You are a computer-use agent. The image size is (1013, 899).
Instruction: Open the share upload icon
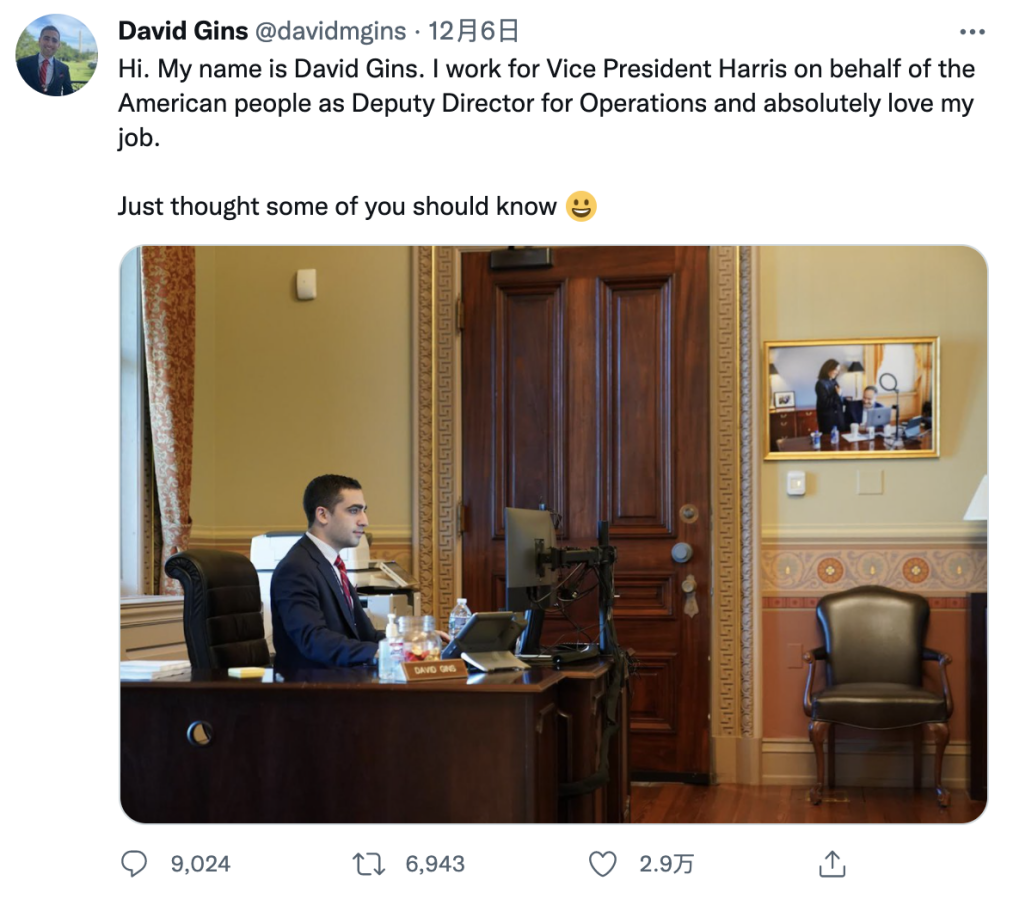click(x=832, y=863)
